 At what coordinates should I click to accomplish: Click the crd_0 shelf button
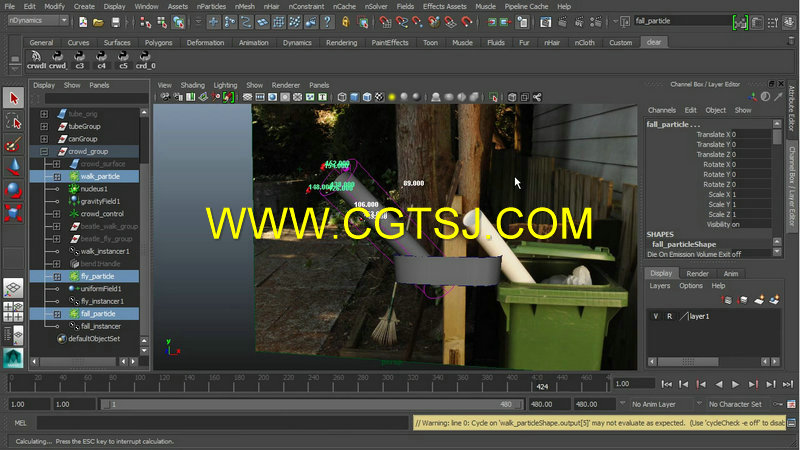[x=145, y=60]
